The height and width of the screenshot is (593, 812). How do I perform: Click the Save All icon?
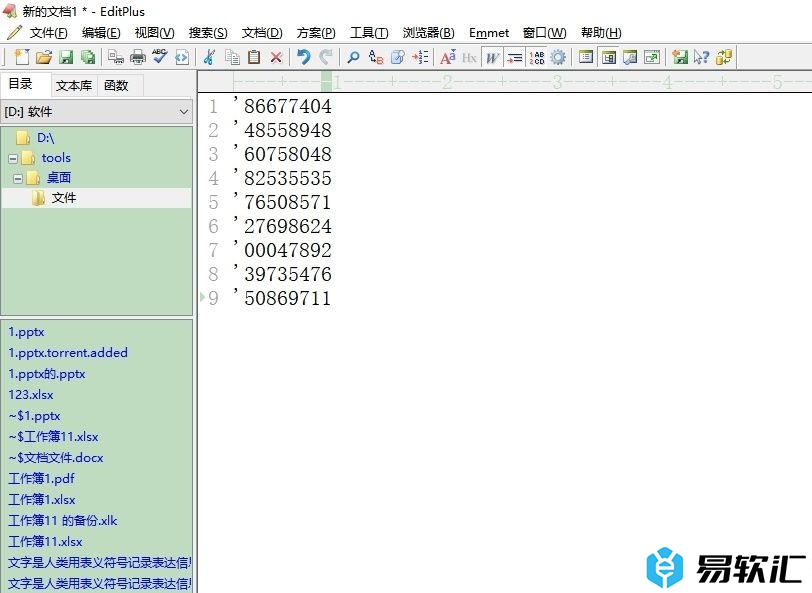coord(88,57)
